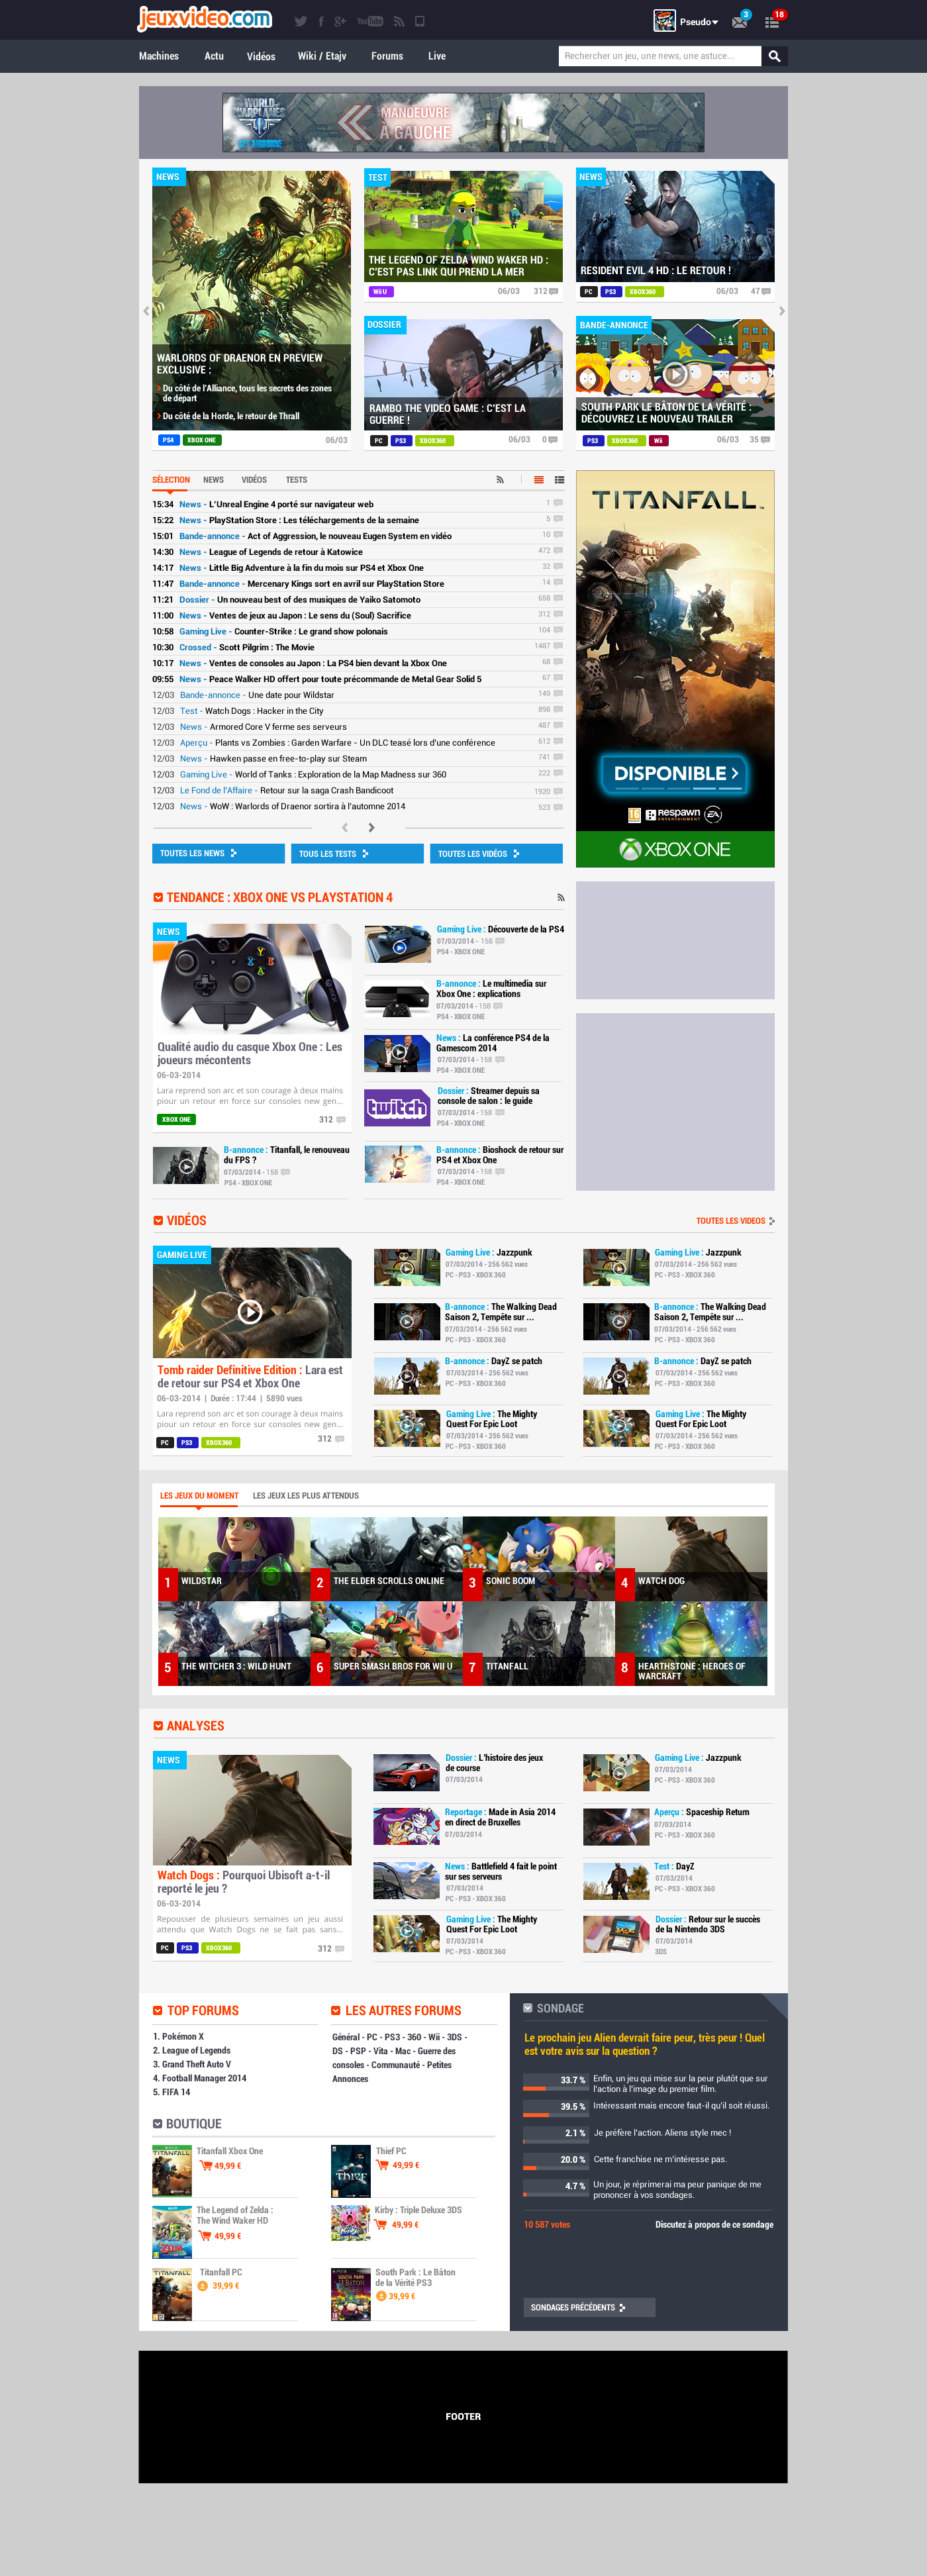Screen dimensions: 927x2576
Task: Click RSS icon beside Tendance section title
Action: (560, 898)
